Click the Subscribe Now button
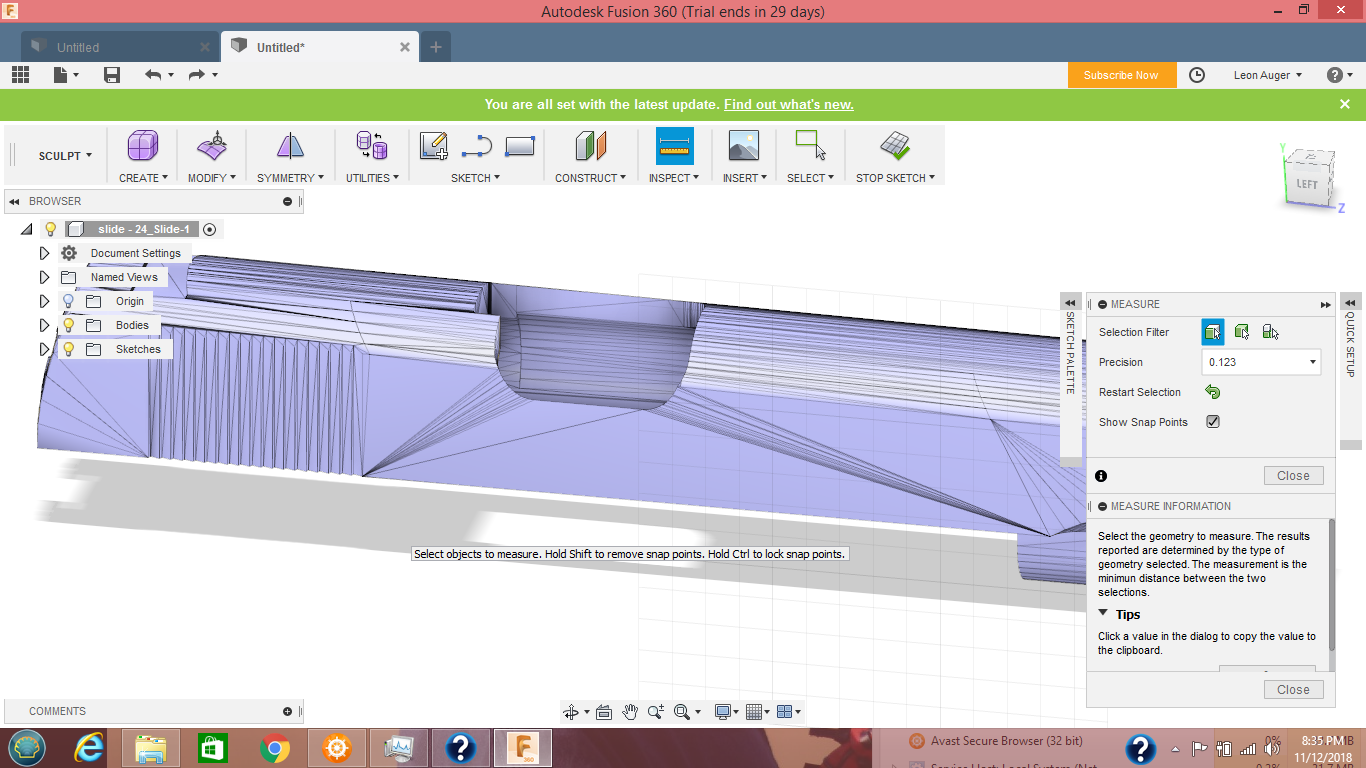1366x768 pixels. pyautogui.click(x=1121, y=75)
